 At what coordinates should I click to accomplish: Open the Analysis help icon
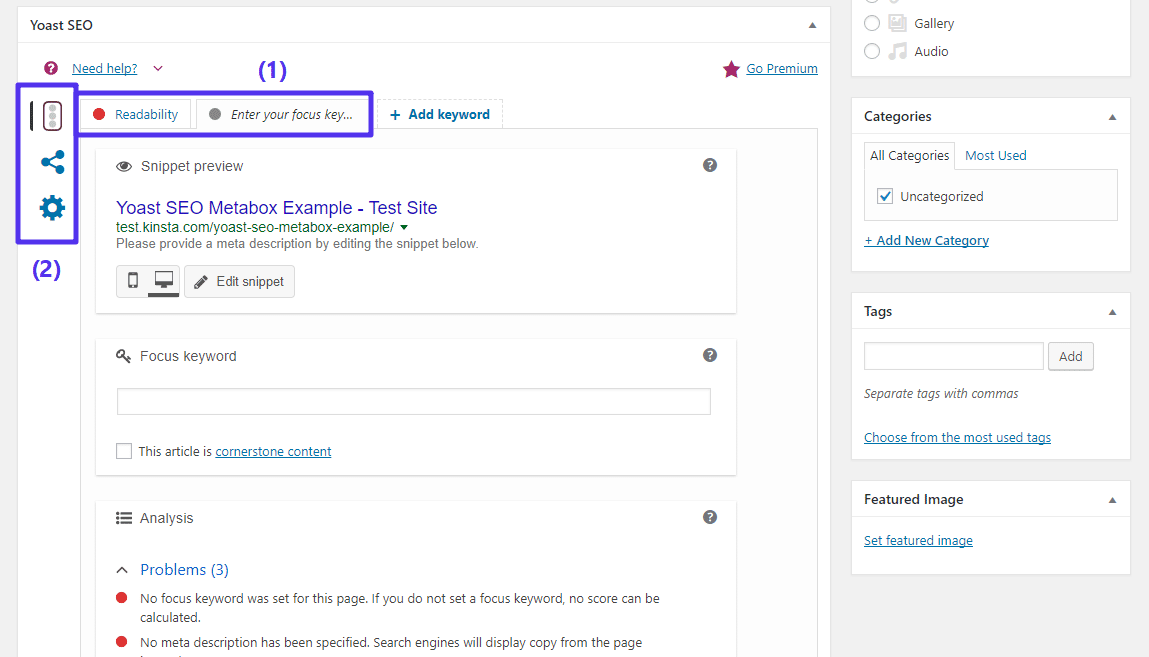709,517
